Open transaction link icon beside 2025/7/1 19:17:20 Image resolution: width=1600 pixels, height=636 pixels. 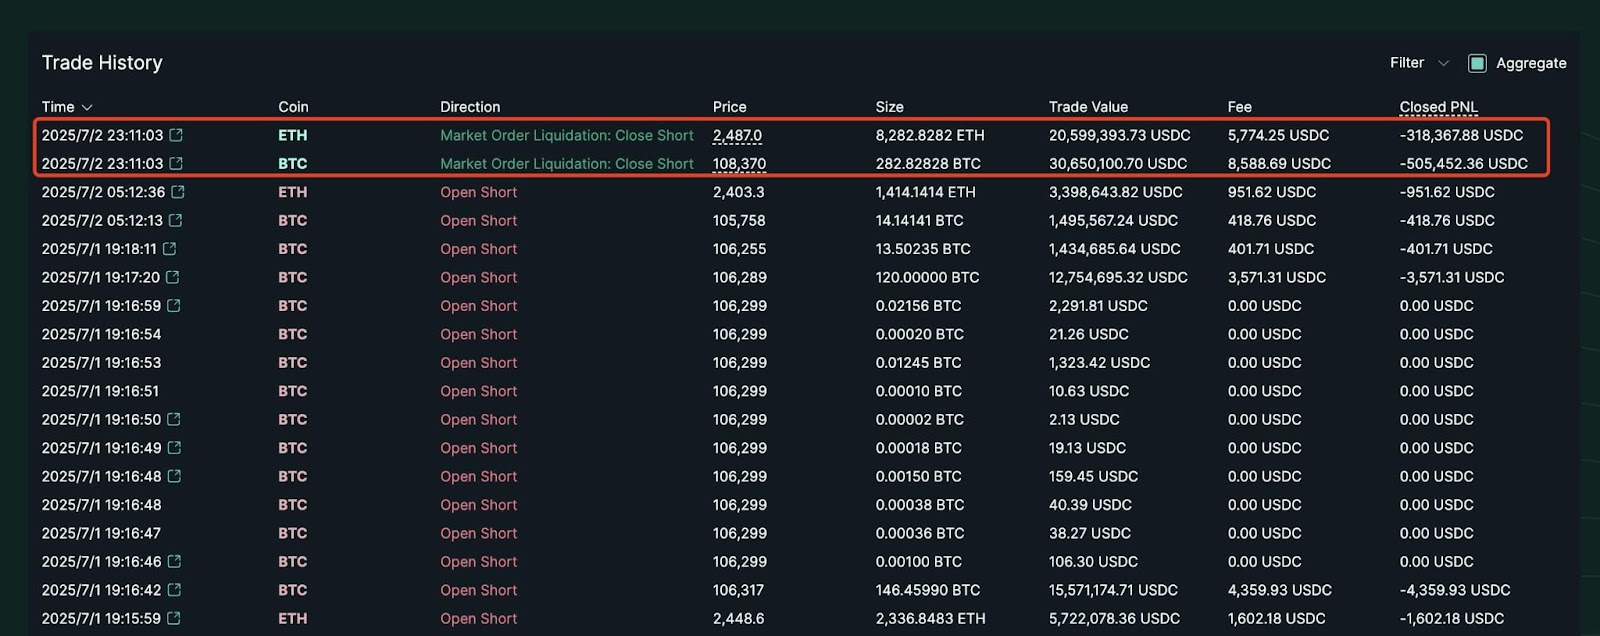(173, 277)
